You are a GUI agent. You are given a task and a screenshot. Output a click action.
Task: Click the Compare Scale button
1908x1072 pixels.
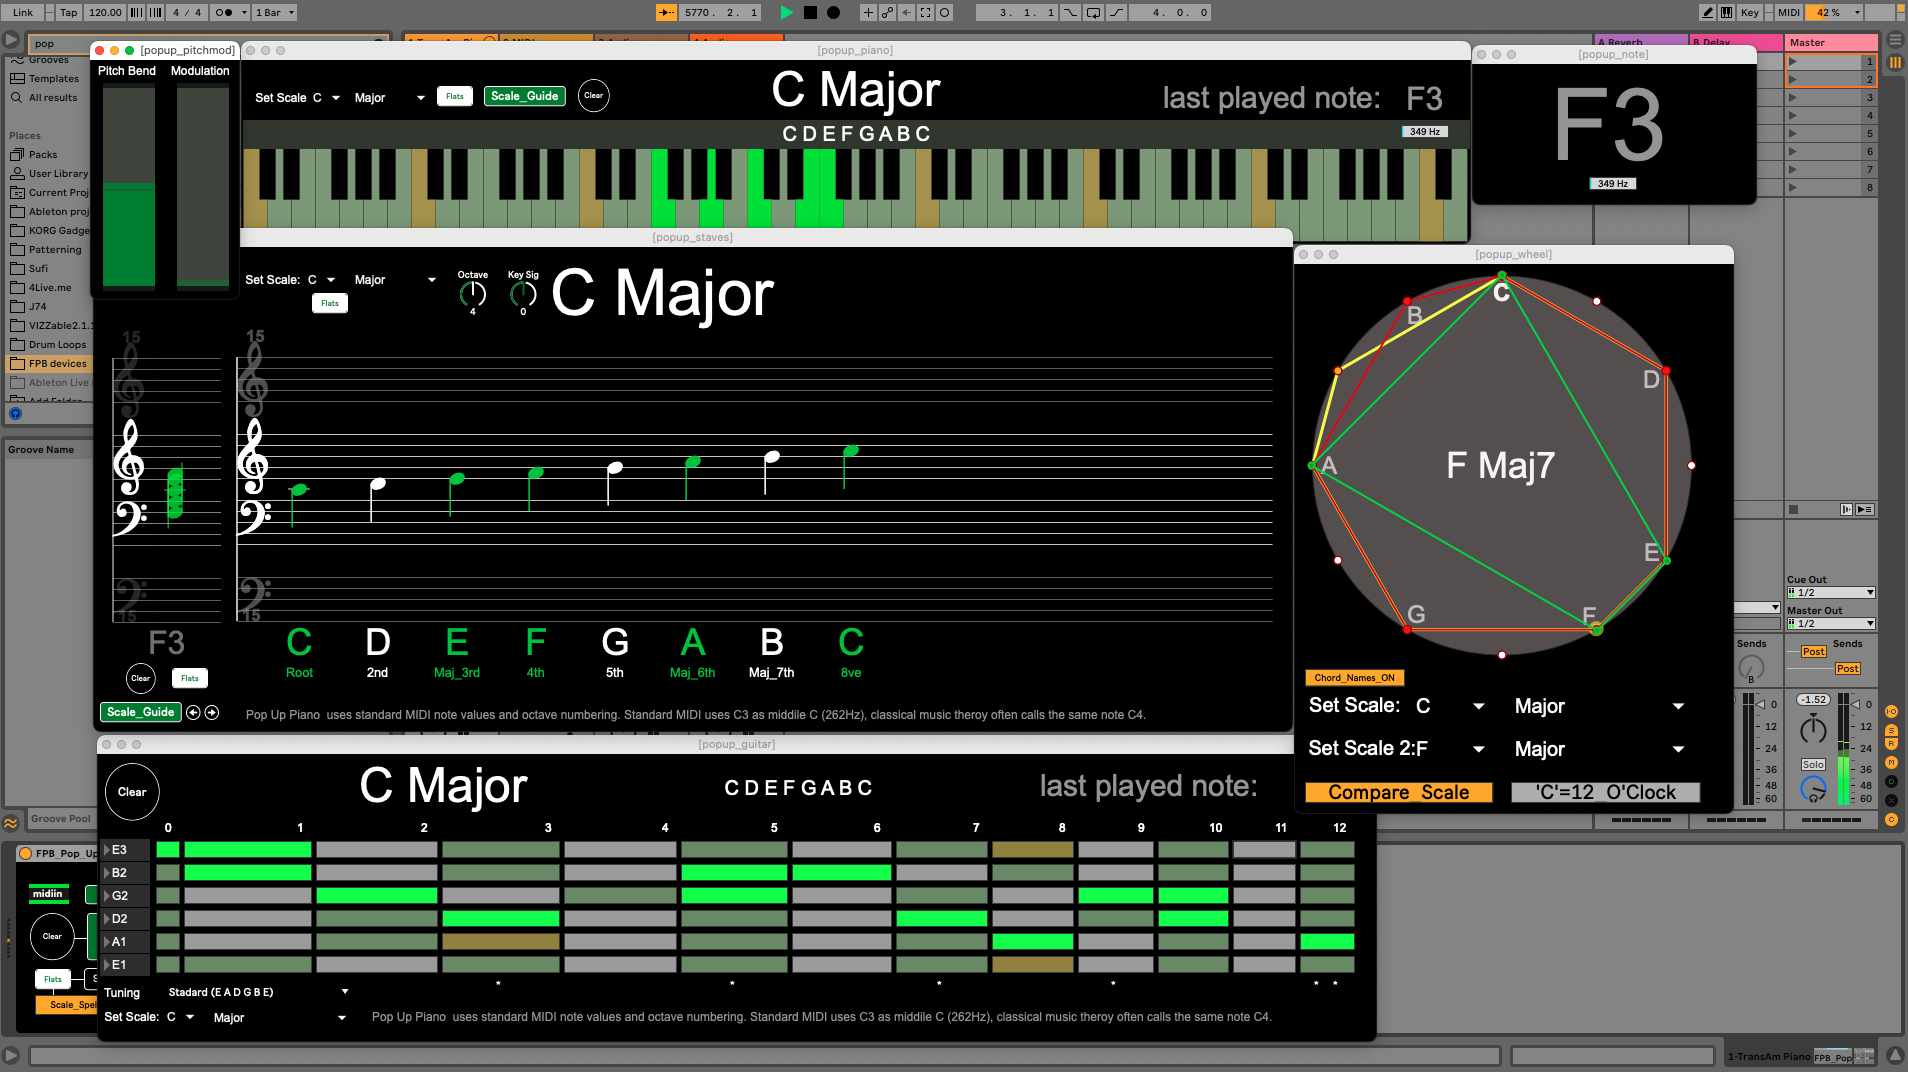point(1398,793)
